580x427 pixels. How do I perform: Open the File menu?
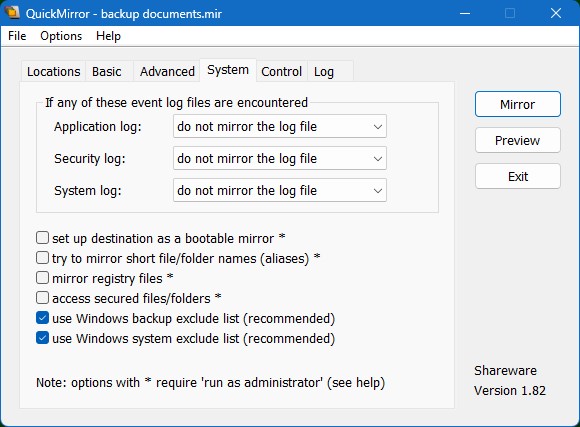click(x=17, y=36)
